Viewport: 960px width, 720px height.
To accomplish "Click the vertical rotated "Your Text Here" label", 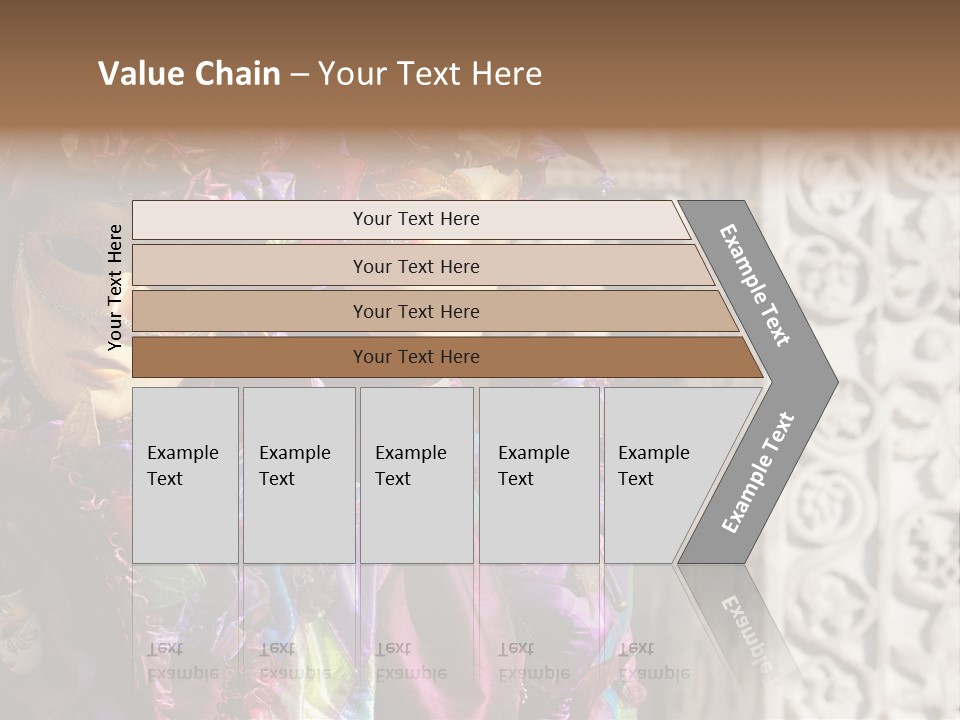I will (x=115, y=287).
